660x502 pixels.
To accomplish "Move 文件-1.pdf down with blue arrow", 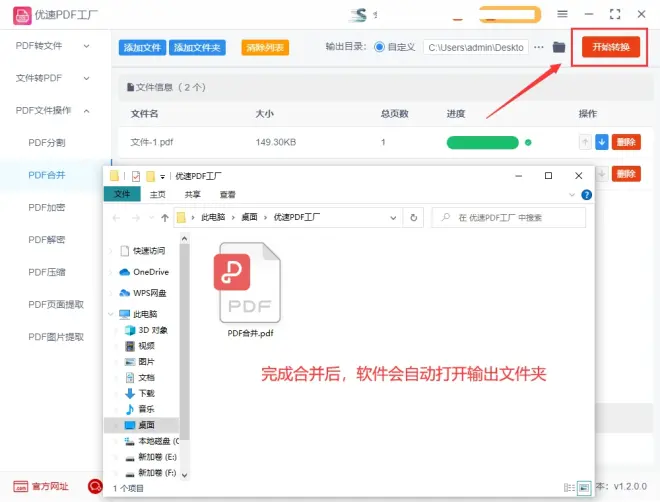I will 602,142.
